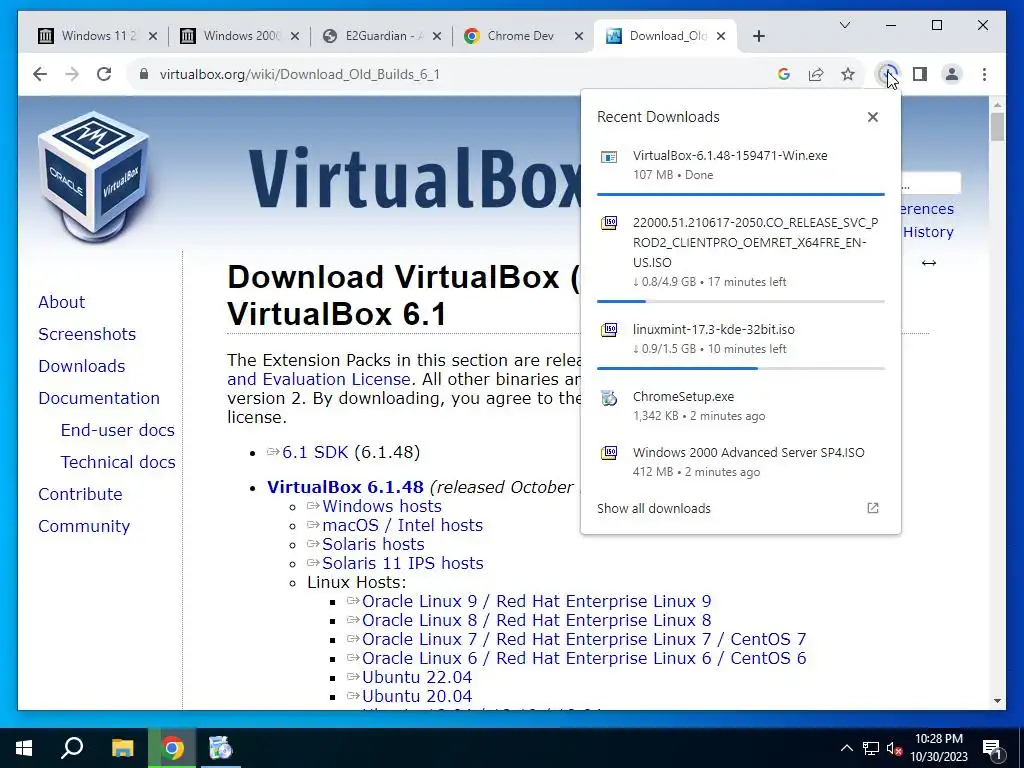The height and width of the screenshot is (768, 1024).
Task: Open the About sidebar link
Action: (x=61, y=302)
